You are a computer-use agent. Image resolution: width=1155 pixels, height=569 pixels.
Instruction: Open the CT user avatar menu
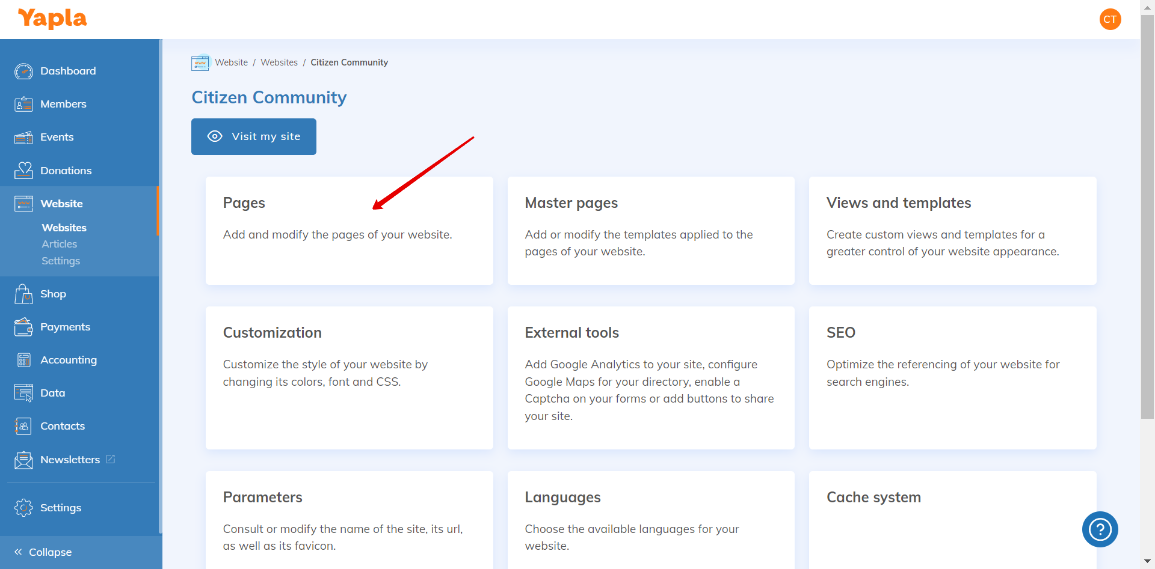coord(1110,19)
